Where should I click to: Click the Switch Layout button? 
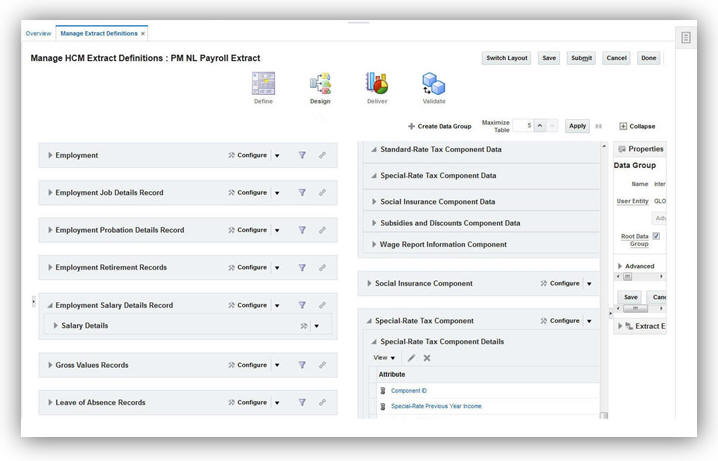pyautogui.click(x=506, y=58)
